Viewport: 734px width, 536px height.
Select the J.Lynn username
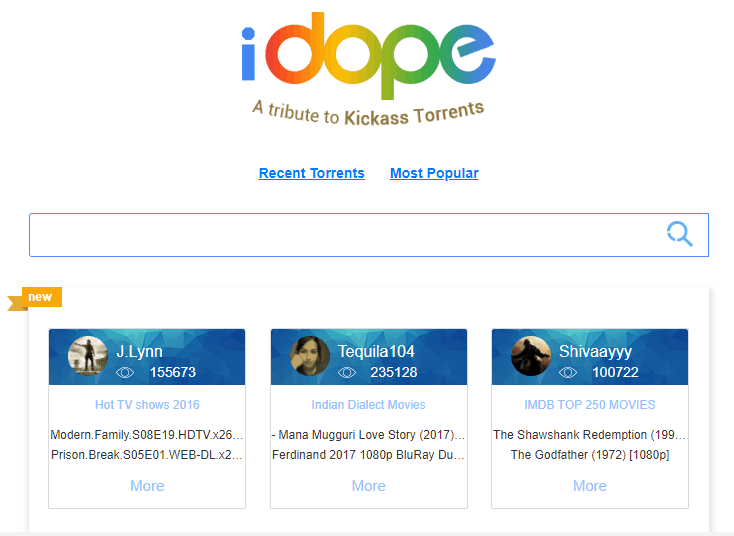pyautogui.click(x=139, y=352)
